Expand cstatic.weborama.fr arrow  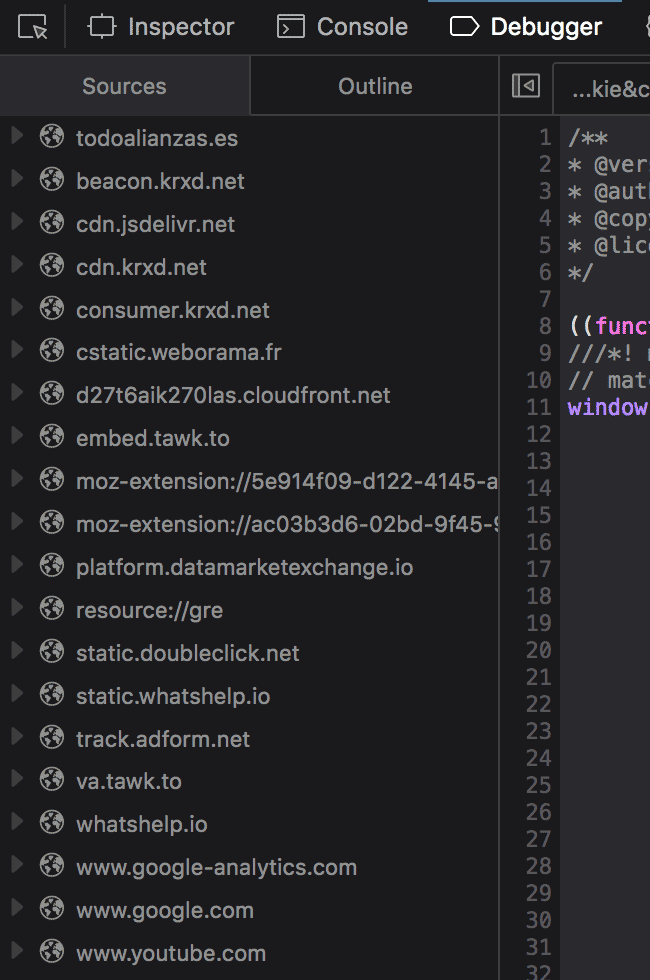click(18, 351)
